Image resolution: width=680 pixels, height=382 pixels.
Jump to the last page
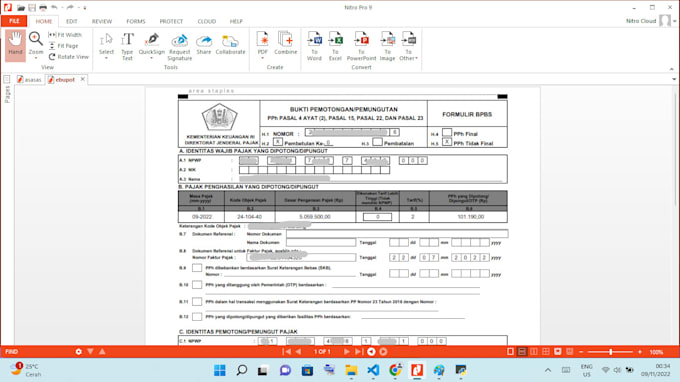(x=358, y=352)
